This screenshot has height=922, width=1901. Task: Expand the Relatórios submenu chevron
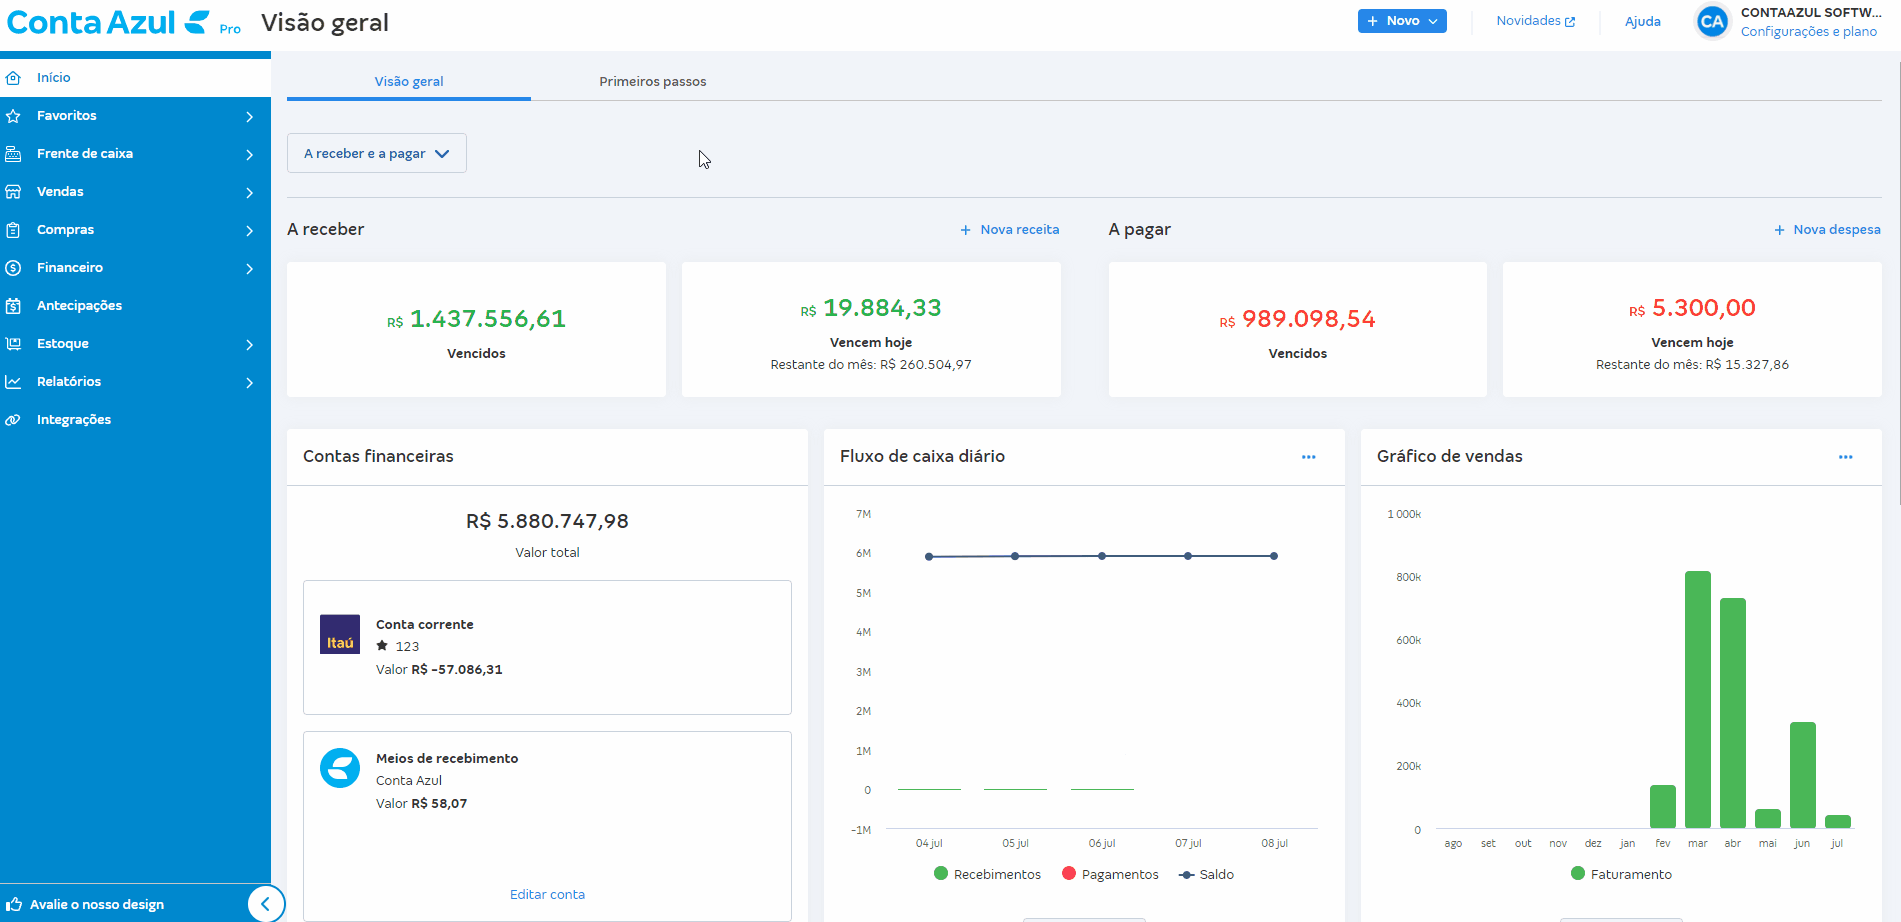tap(249, 383)
